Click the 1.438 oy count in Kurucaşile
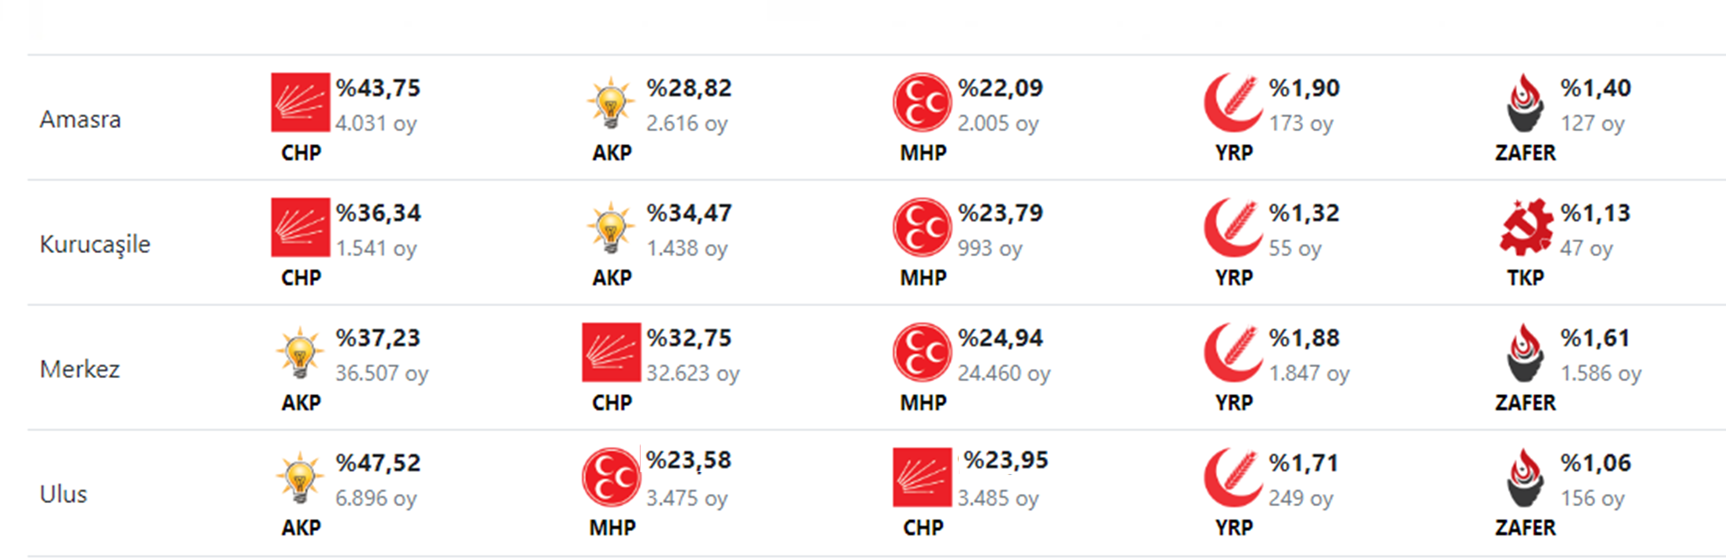The height and width of the screenshot is (560, 1726). 687,248
